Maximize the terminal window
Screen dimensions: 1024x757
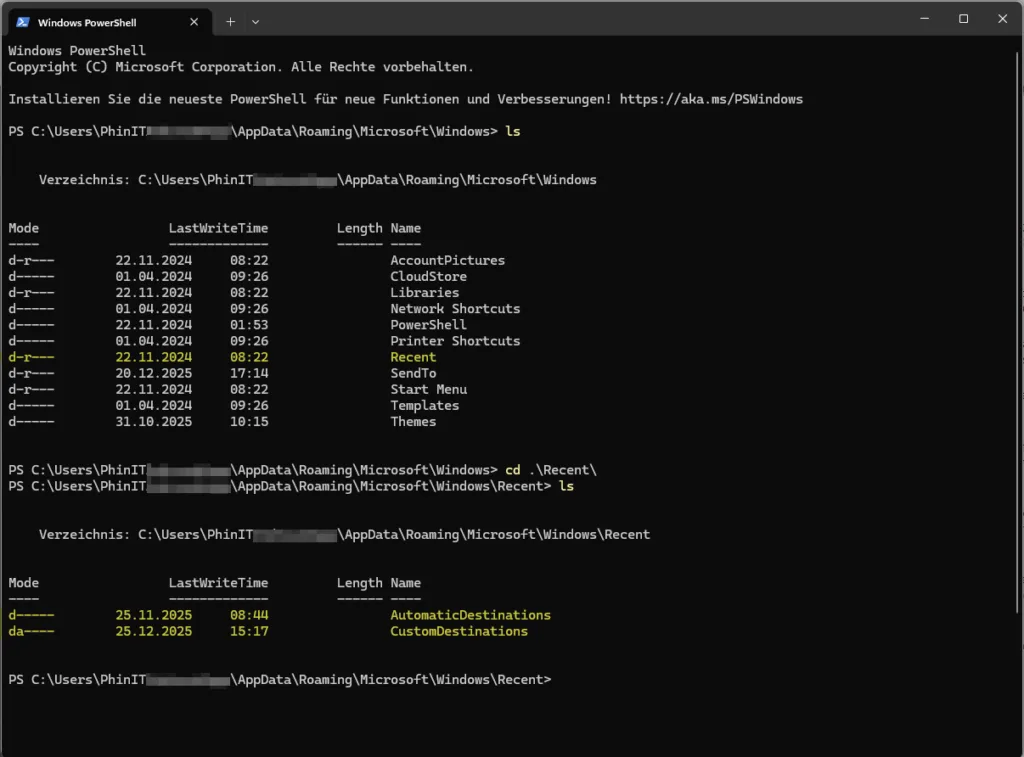point(963,19)
